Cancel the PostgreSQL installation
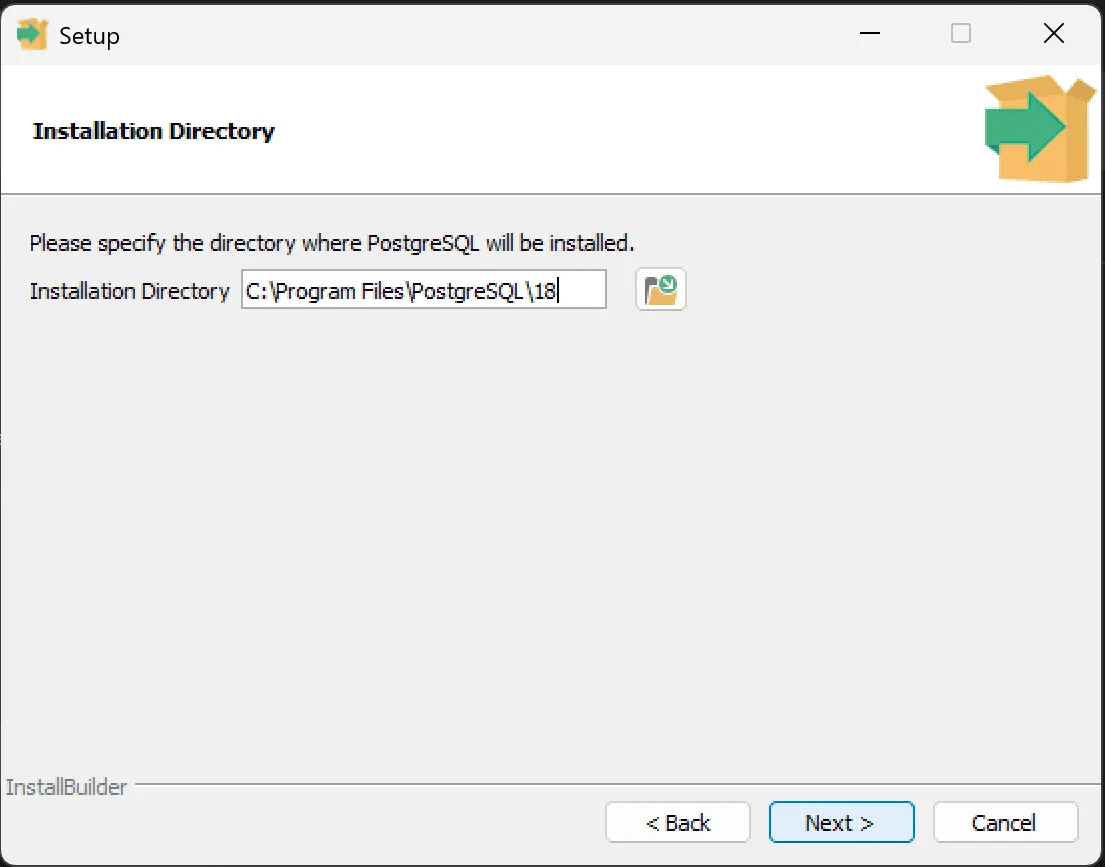 point(1005,822)
